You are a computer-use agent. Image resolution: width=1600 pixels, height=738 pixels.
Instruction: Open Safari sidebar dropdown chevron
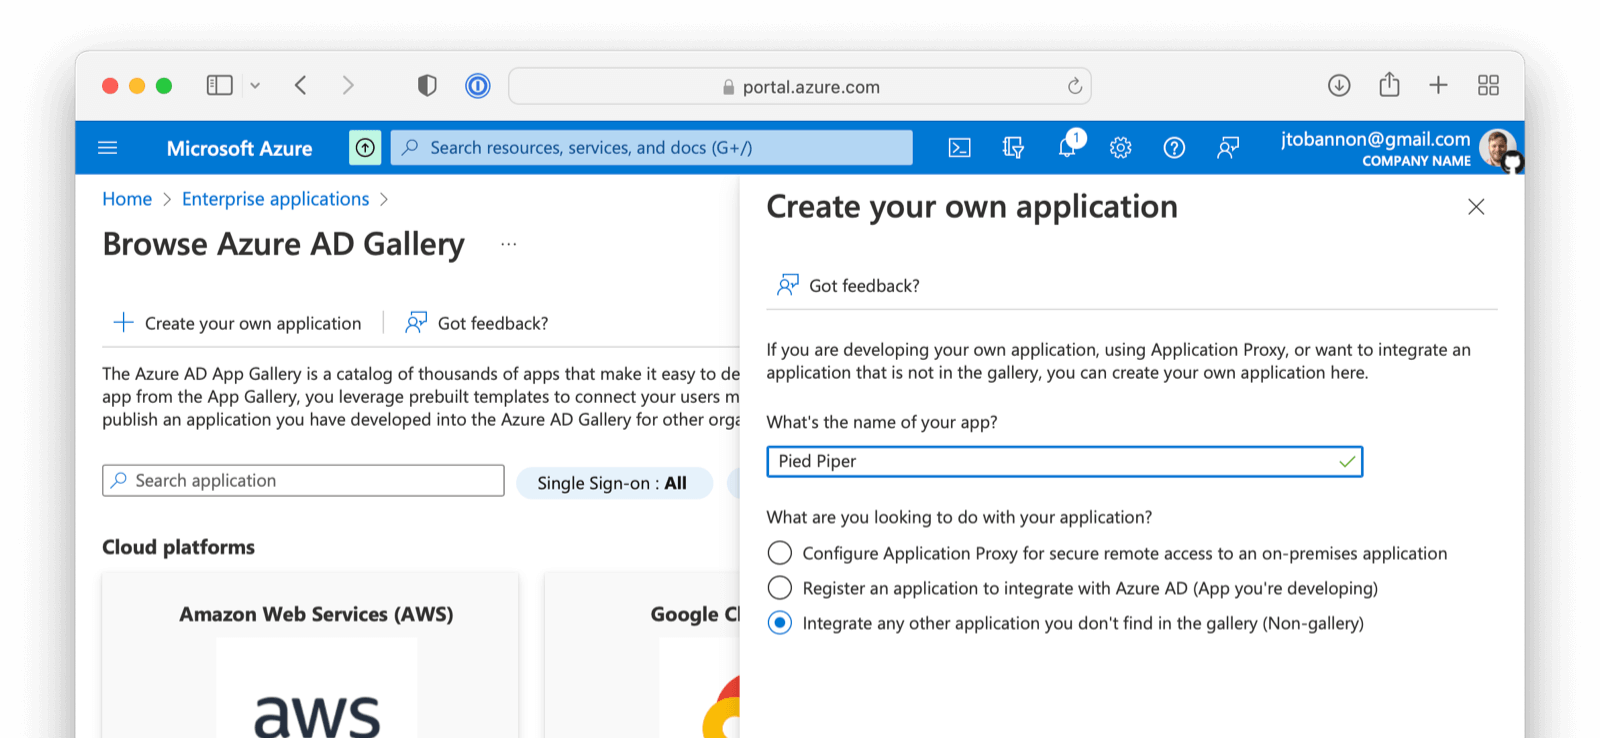point(255,86)
